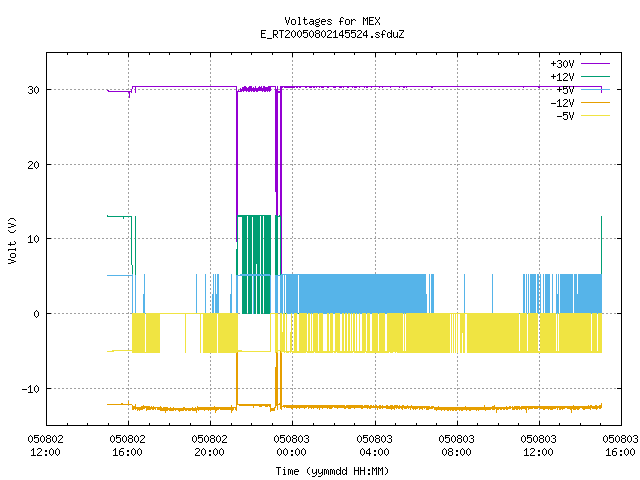Select the filename E_RT20050802145524.sfduZ subtitle

coord(332,34)
